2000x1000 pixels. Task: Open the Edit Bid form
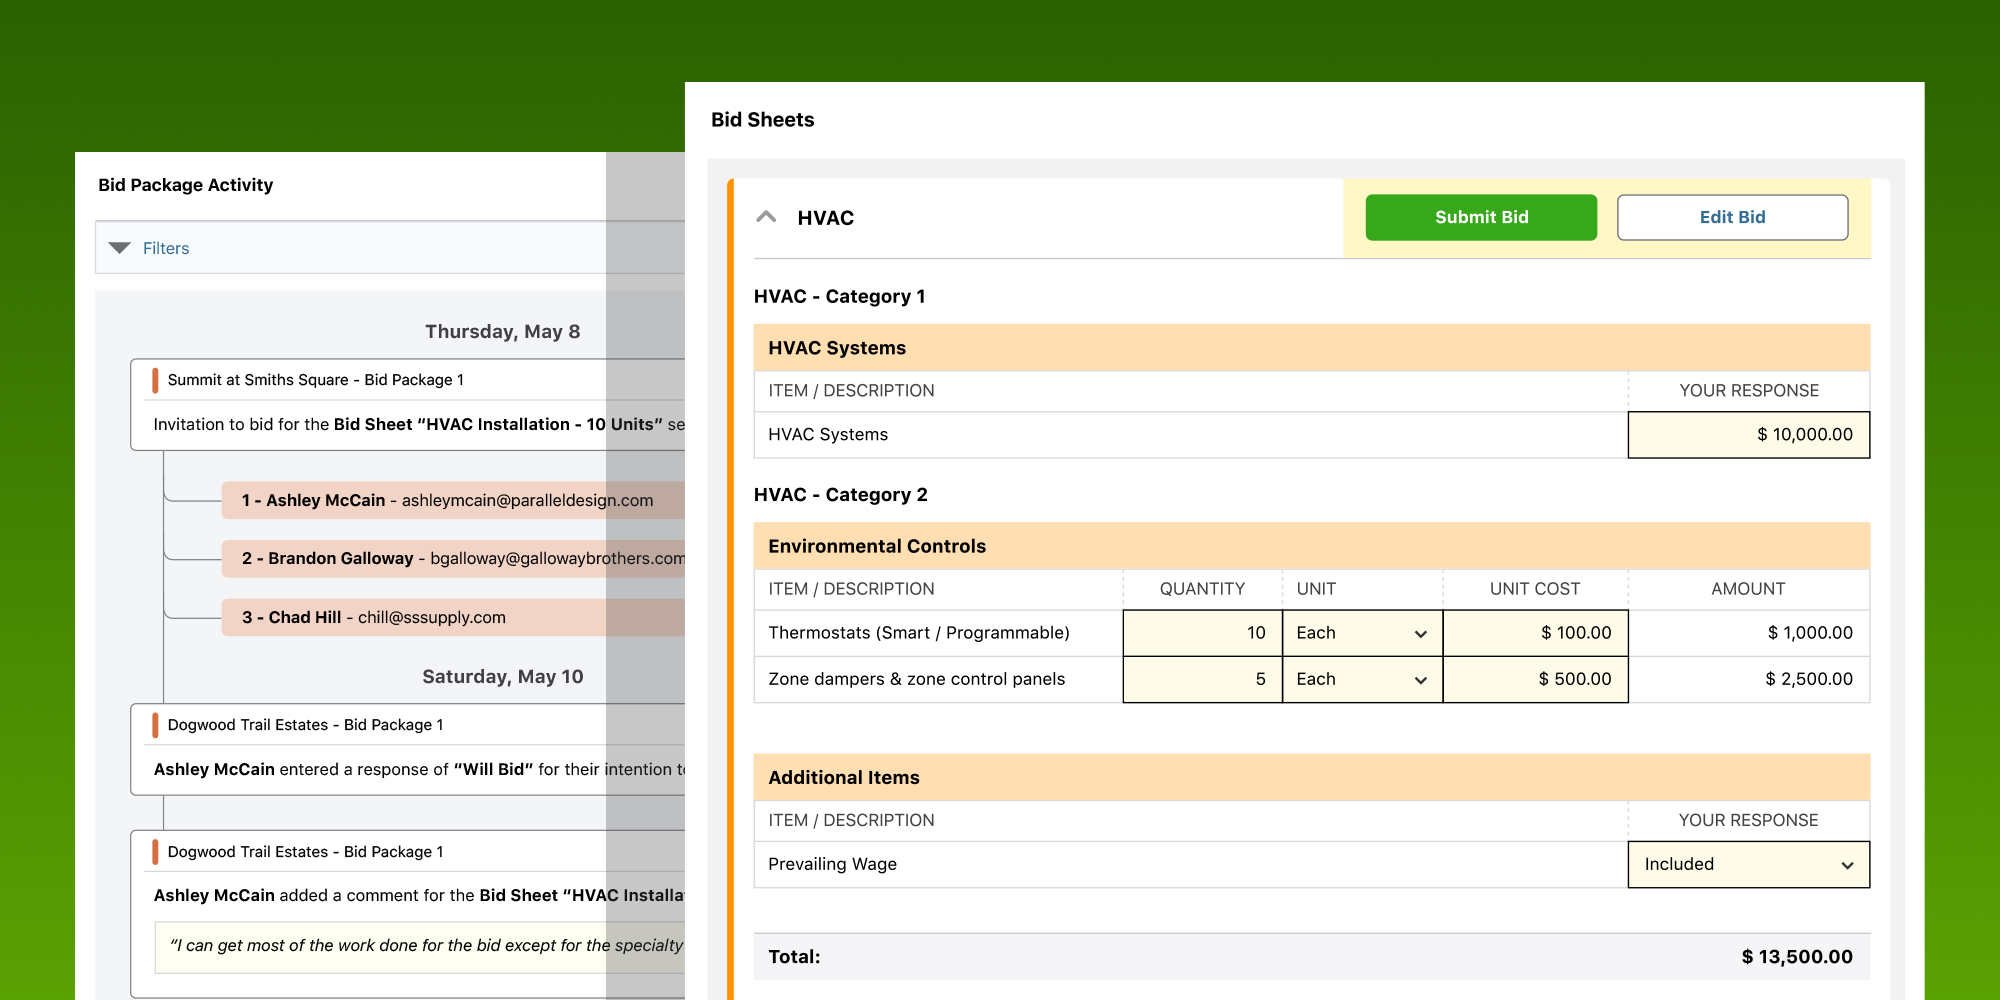(x=1733, y=217)
